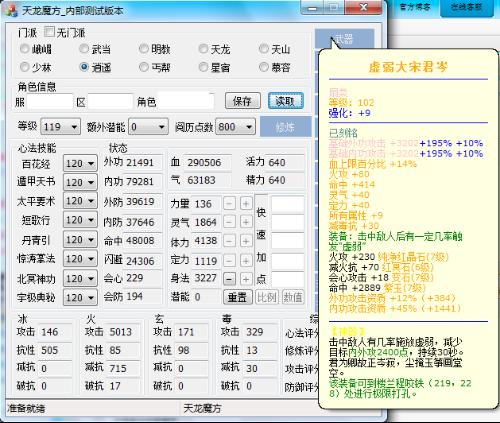Increase 身法 with the plus button
This screenshot has width=500, height=423.
point(246,279)
